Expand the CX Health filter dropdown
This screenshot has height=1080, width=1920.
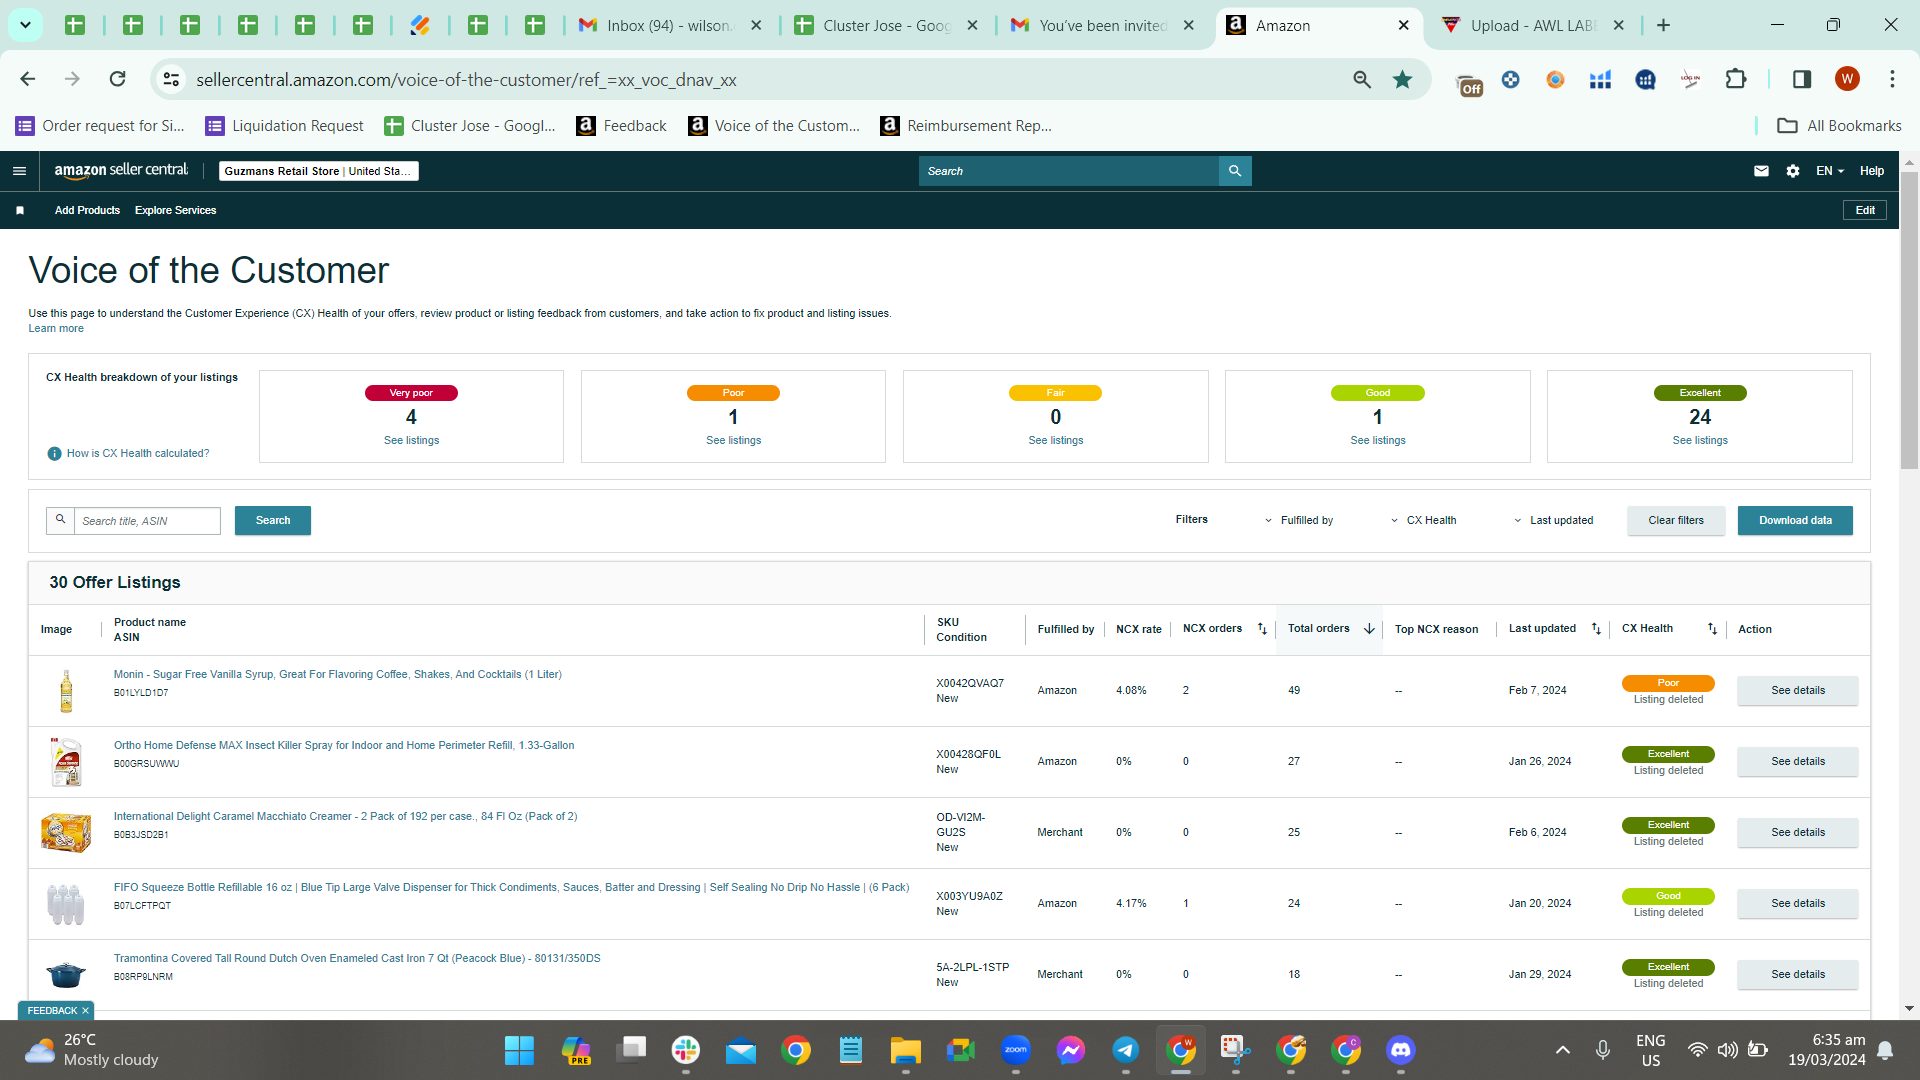click(1423, 520)
